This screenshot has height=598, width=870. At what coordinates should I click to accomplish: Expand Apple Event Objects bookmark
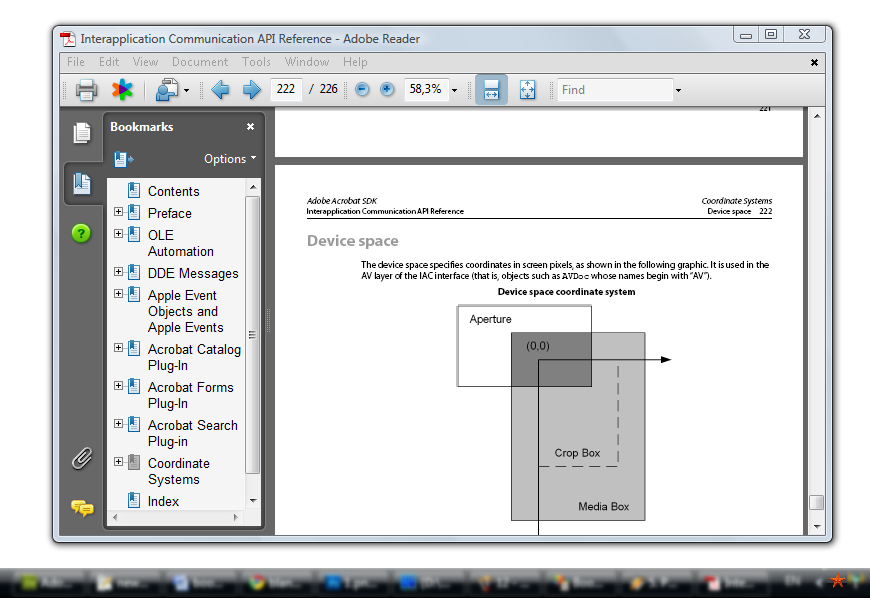tap(118, 293)
